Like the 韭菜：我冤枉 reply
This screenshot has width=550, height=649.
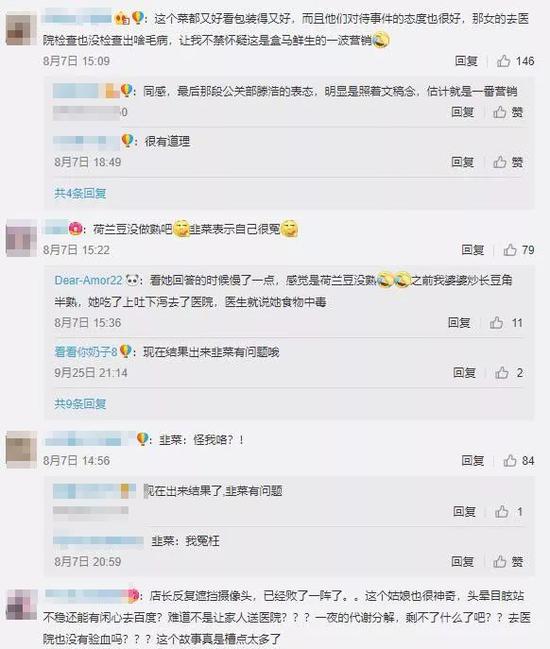(x=500, y=561)
